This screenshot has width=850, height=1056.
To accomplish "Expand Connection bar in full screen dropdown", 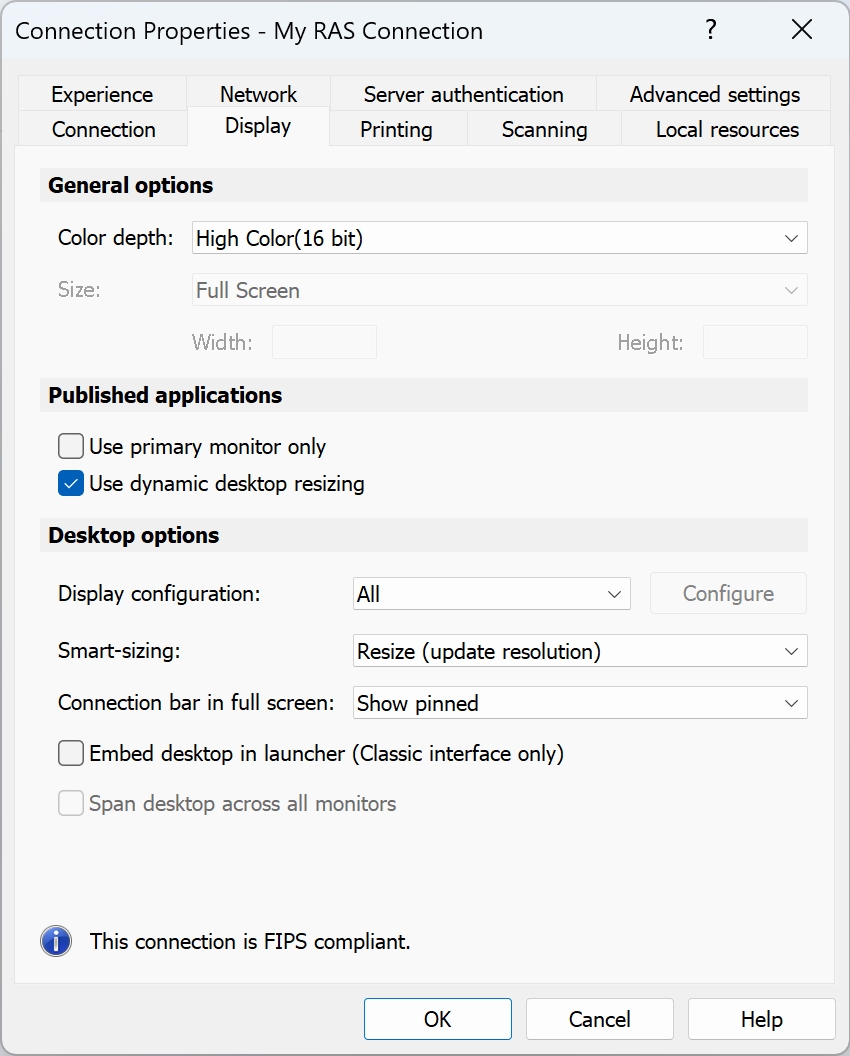I will point(580,703).
